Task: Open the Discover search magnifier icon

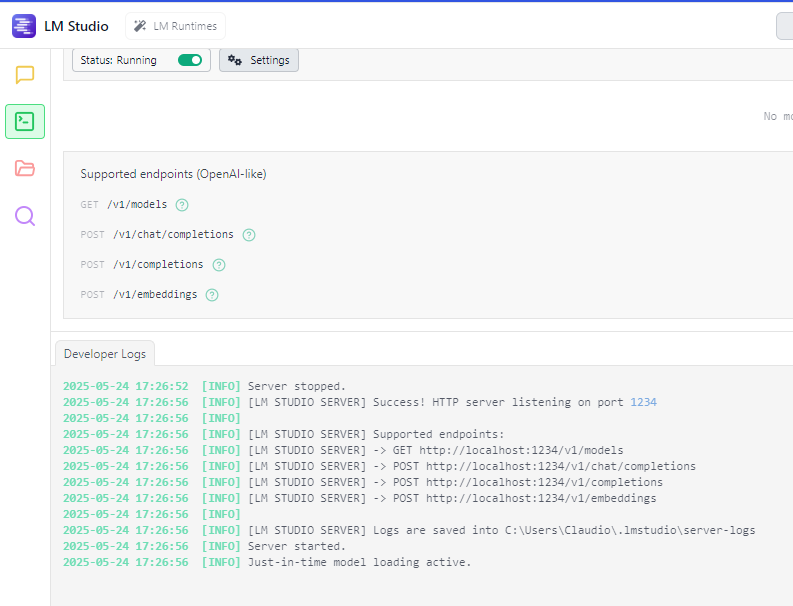Action: (x=25, y=216)
